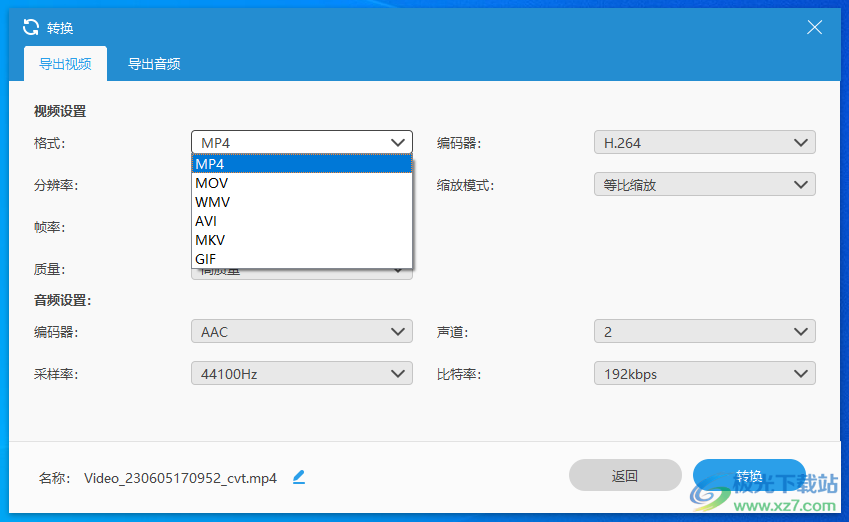Click the 质量 label
The width and height of the screenshot is (849, 522).
click(x=49, y=269)
